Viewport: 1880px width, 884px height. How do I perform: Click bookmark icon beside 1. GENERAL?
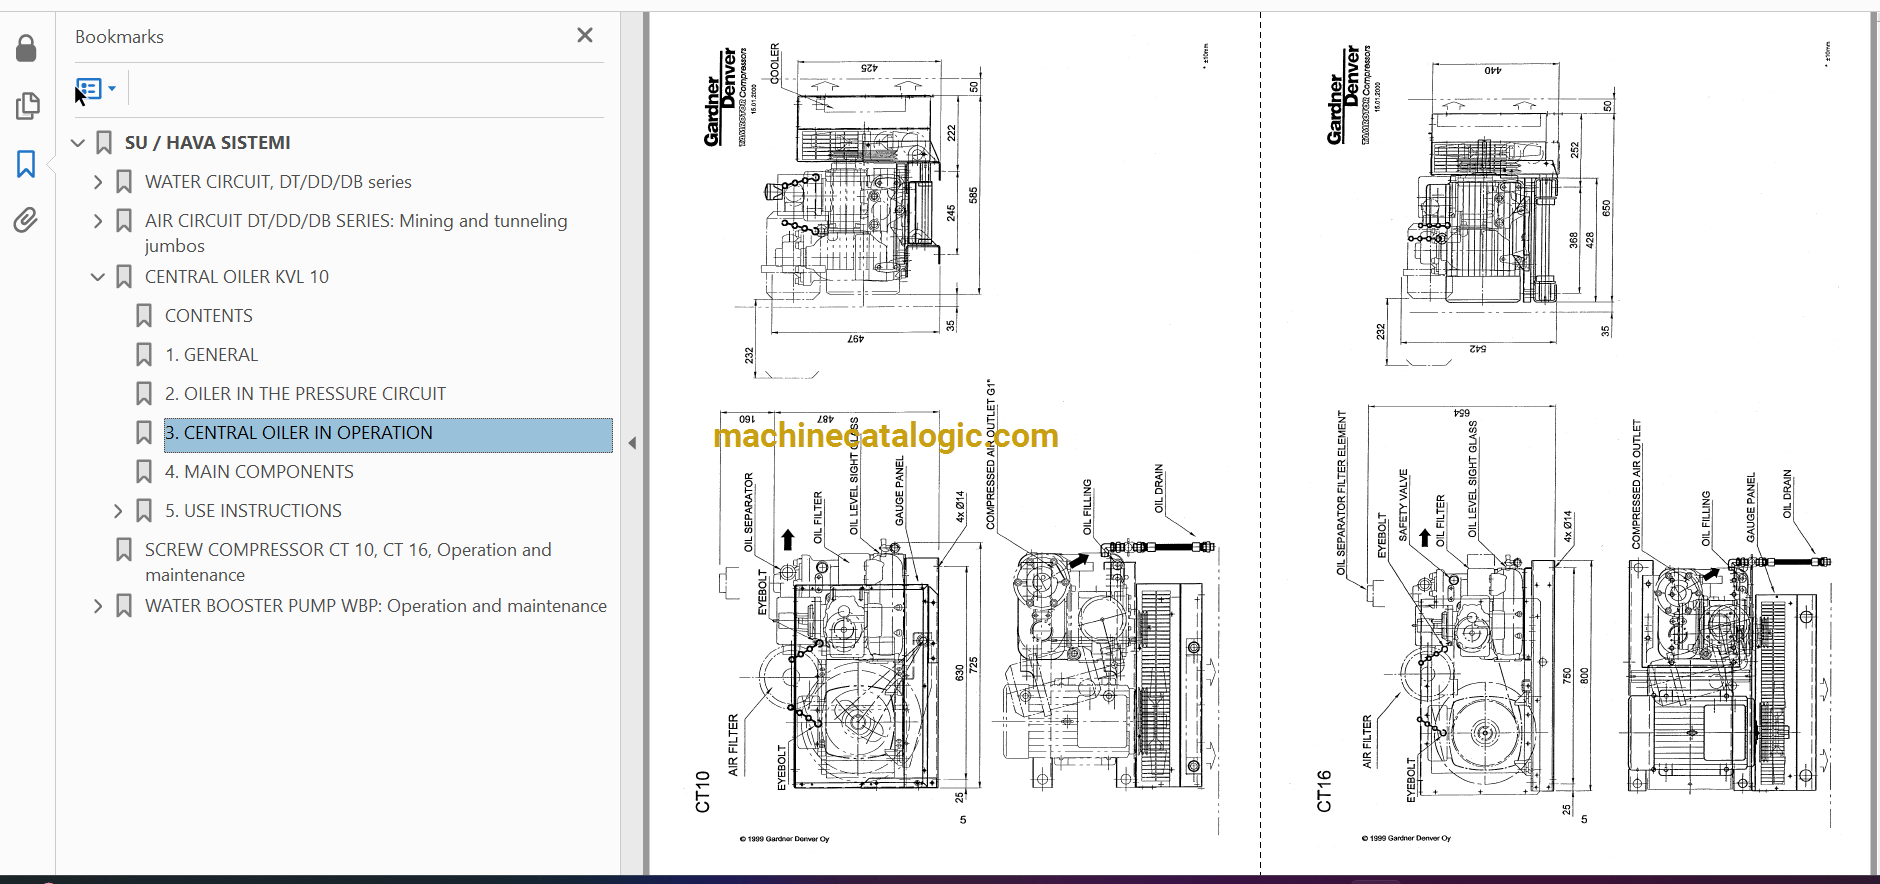tap(144, 355)
